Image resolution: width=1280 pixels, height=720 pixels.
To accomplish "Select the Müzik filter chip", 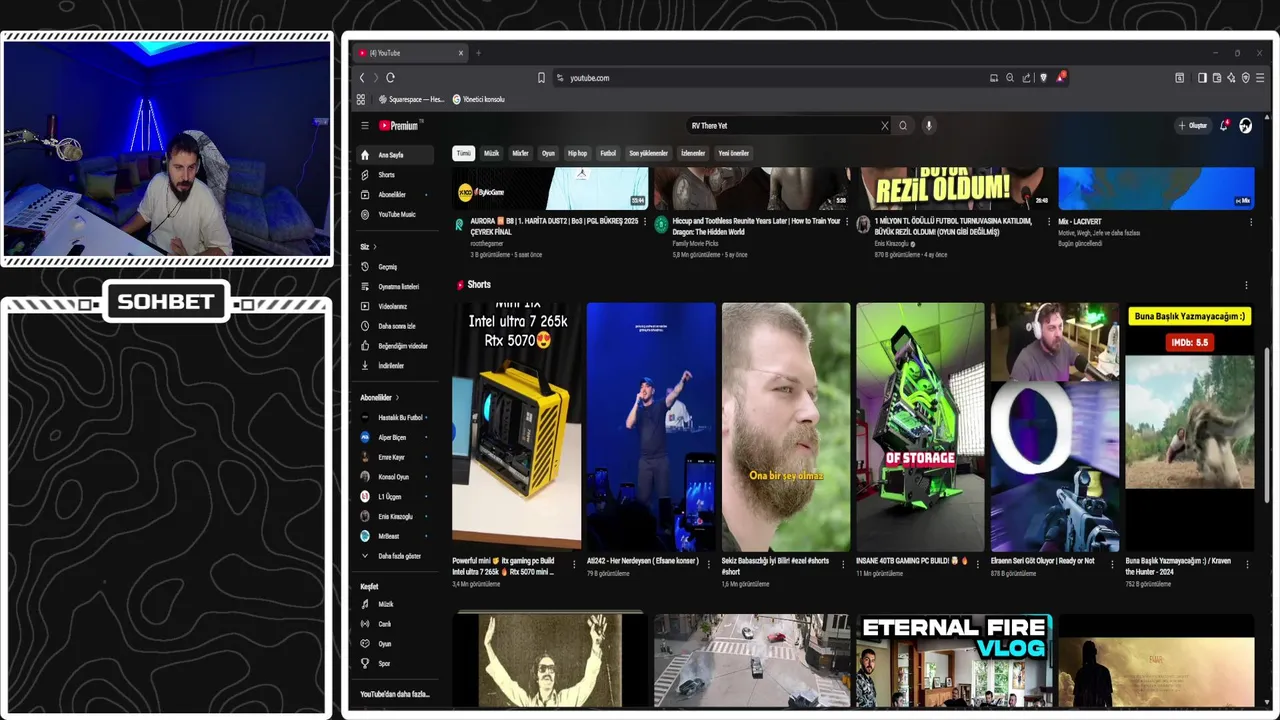I will pyautogui.click(x=491, y=153).
